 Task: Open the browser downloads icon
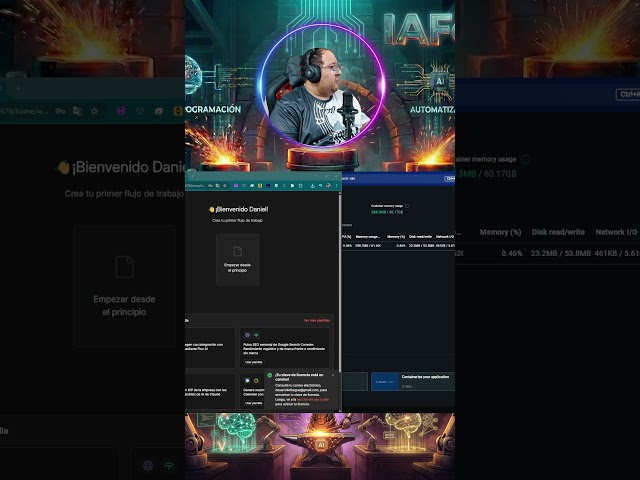312,186
